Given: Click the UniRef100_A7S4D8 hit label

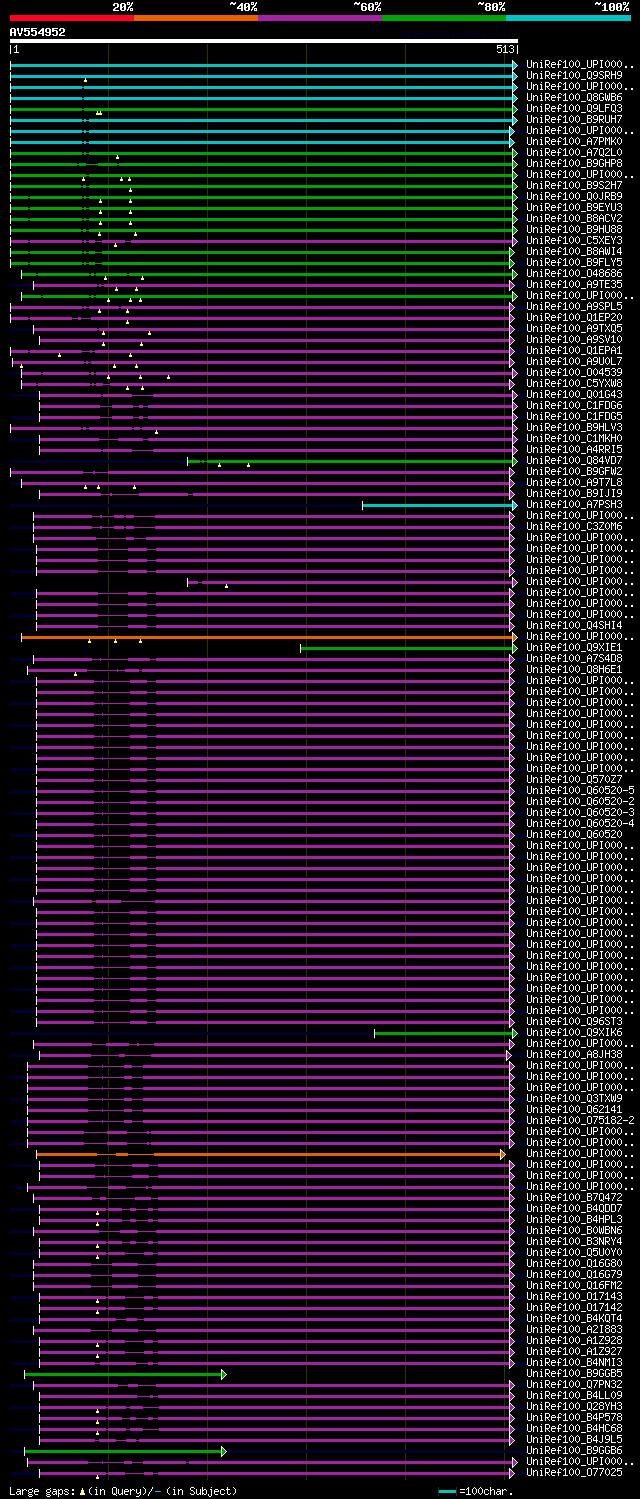Looking at the screenshot, I should point(574,658).
